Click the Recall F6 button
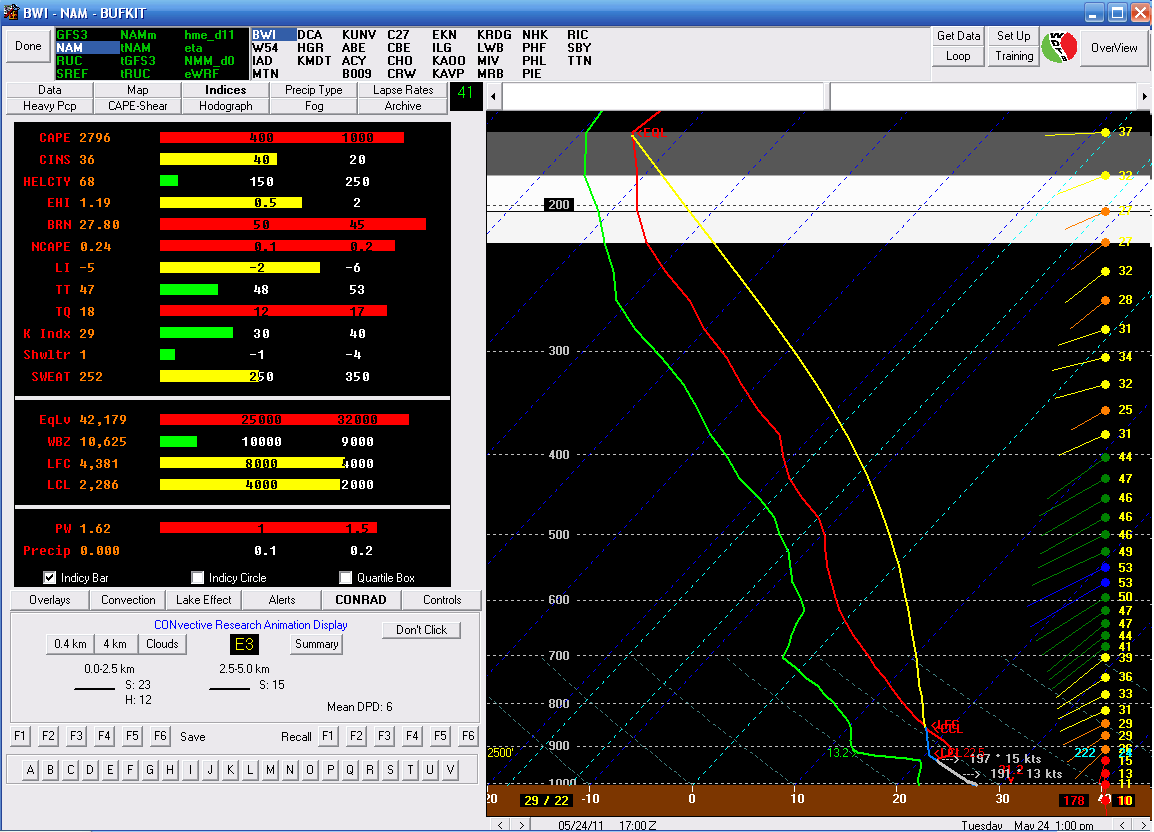 pos(468,736)
